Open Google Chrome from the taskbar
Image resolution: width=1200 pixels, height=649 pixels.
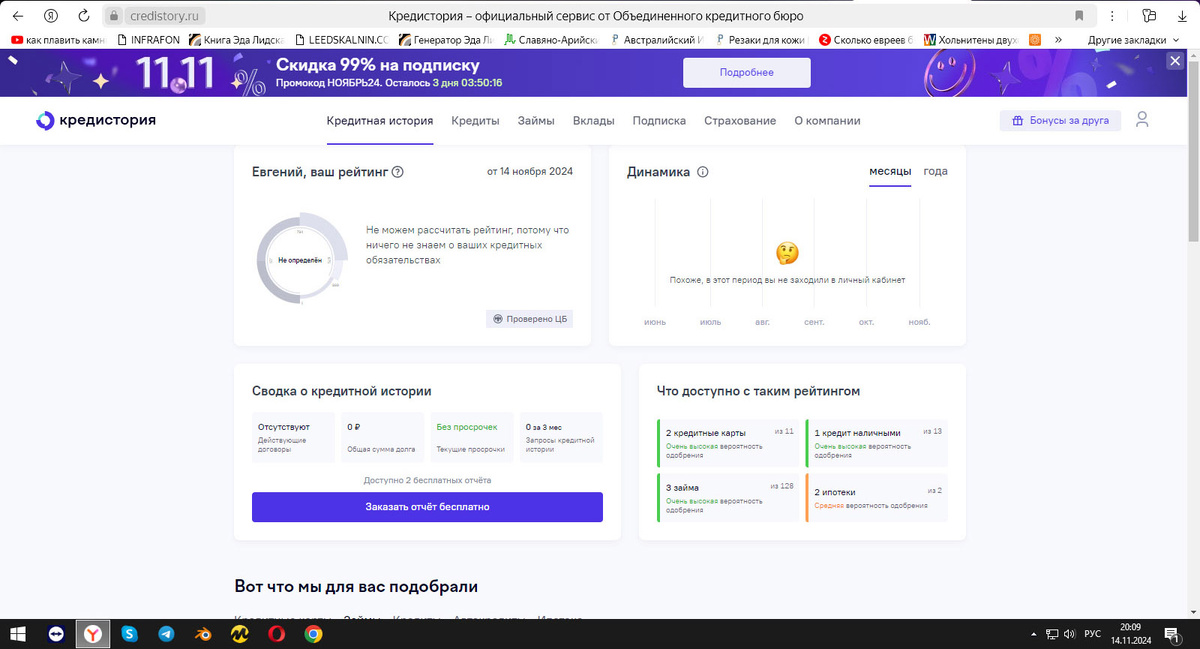[x=314, y=634]
